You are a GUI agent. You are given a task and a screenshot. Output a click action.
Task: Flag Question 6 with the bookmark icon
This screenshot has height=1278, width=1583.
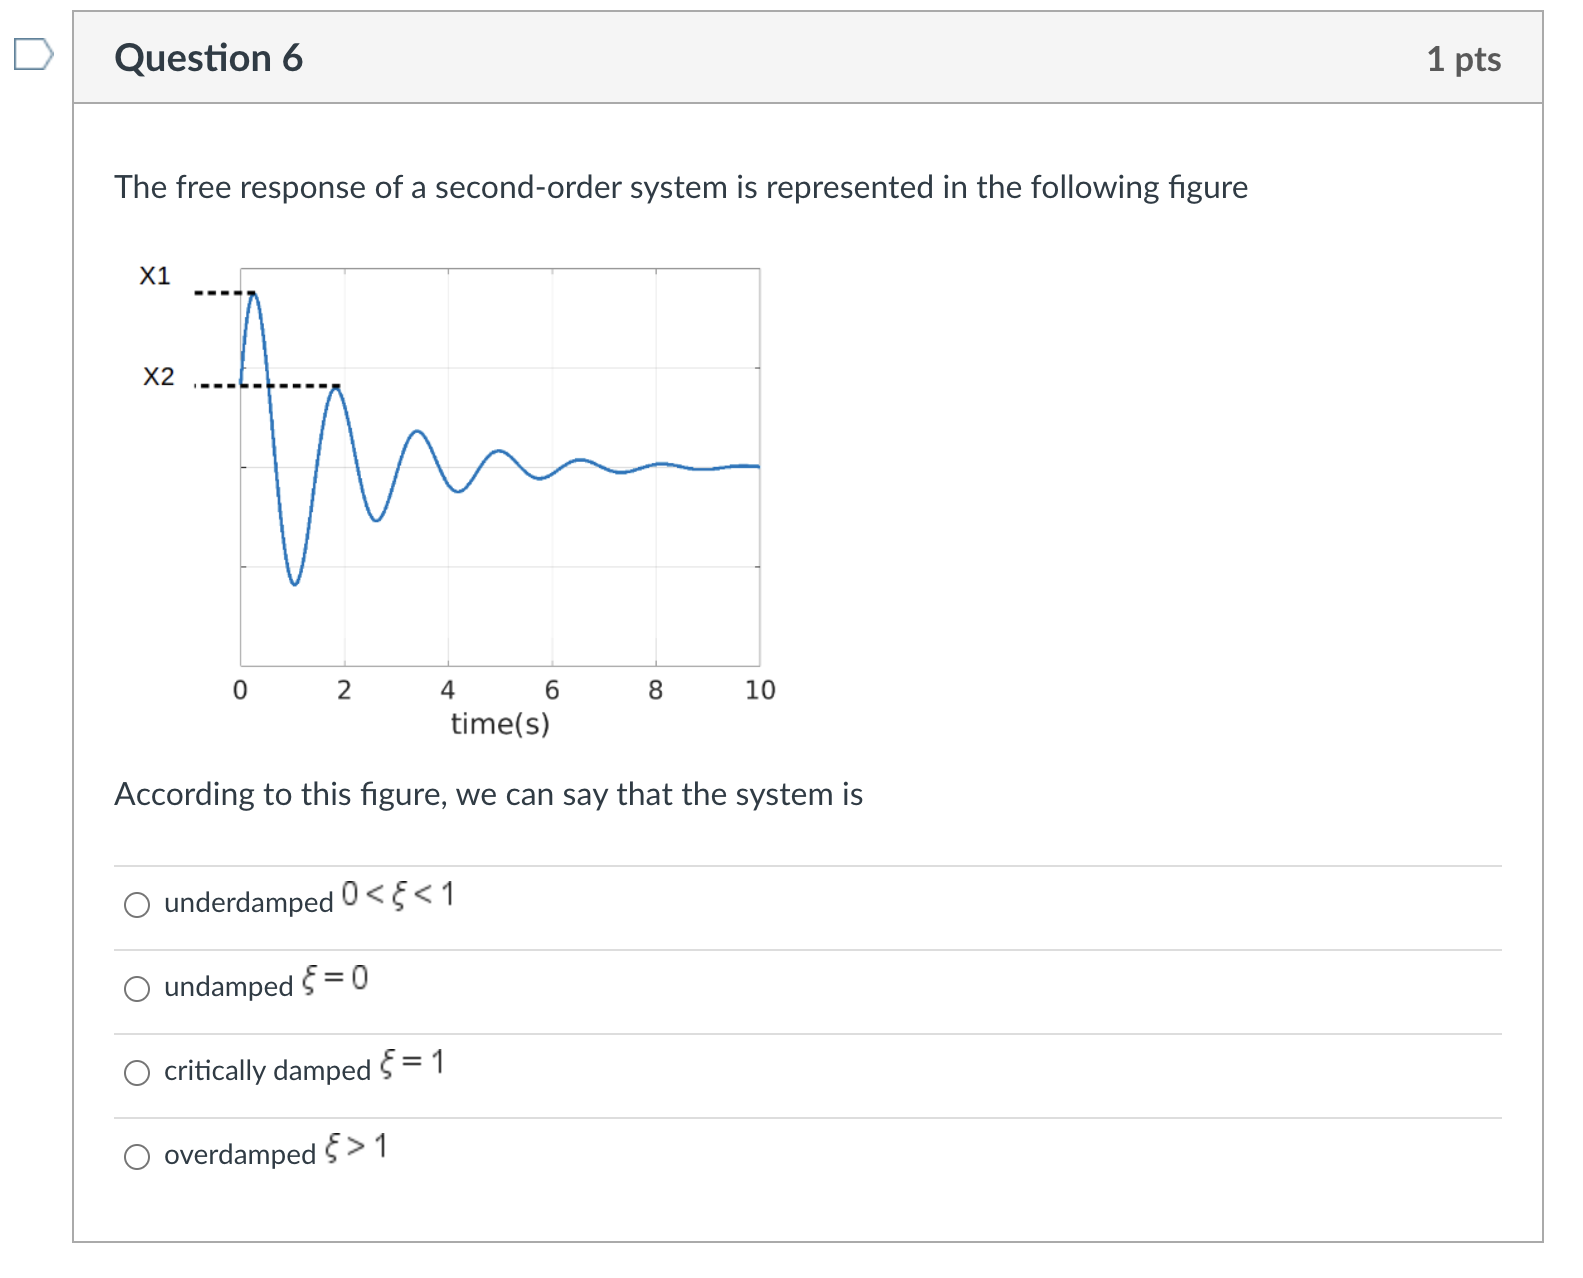point(33,54)
